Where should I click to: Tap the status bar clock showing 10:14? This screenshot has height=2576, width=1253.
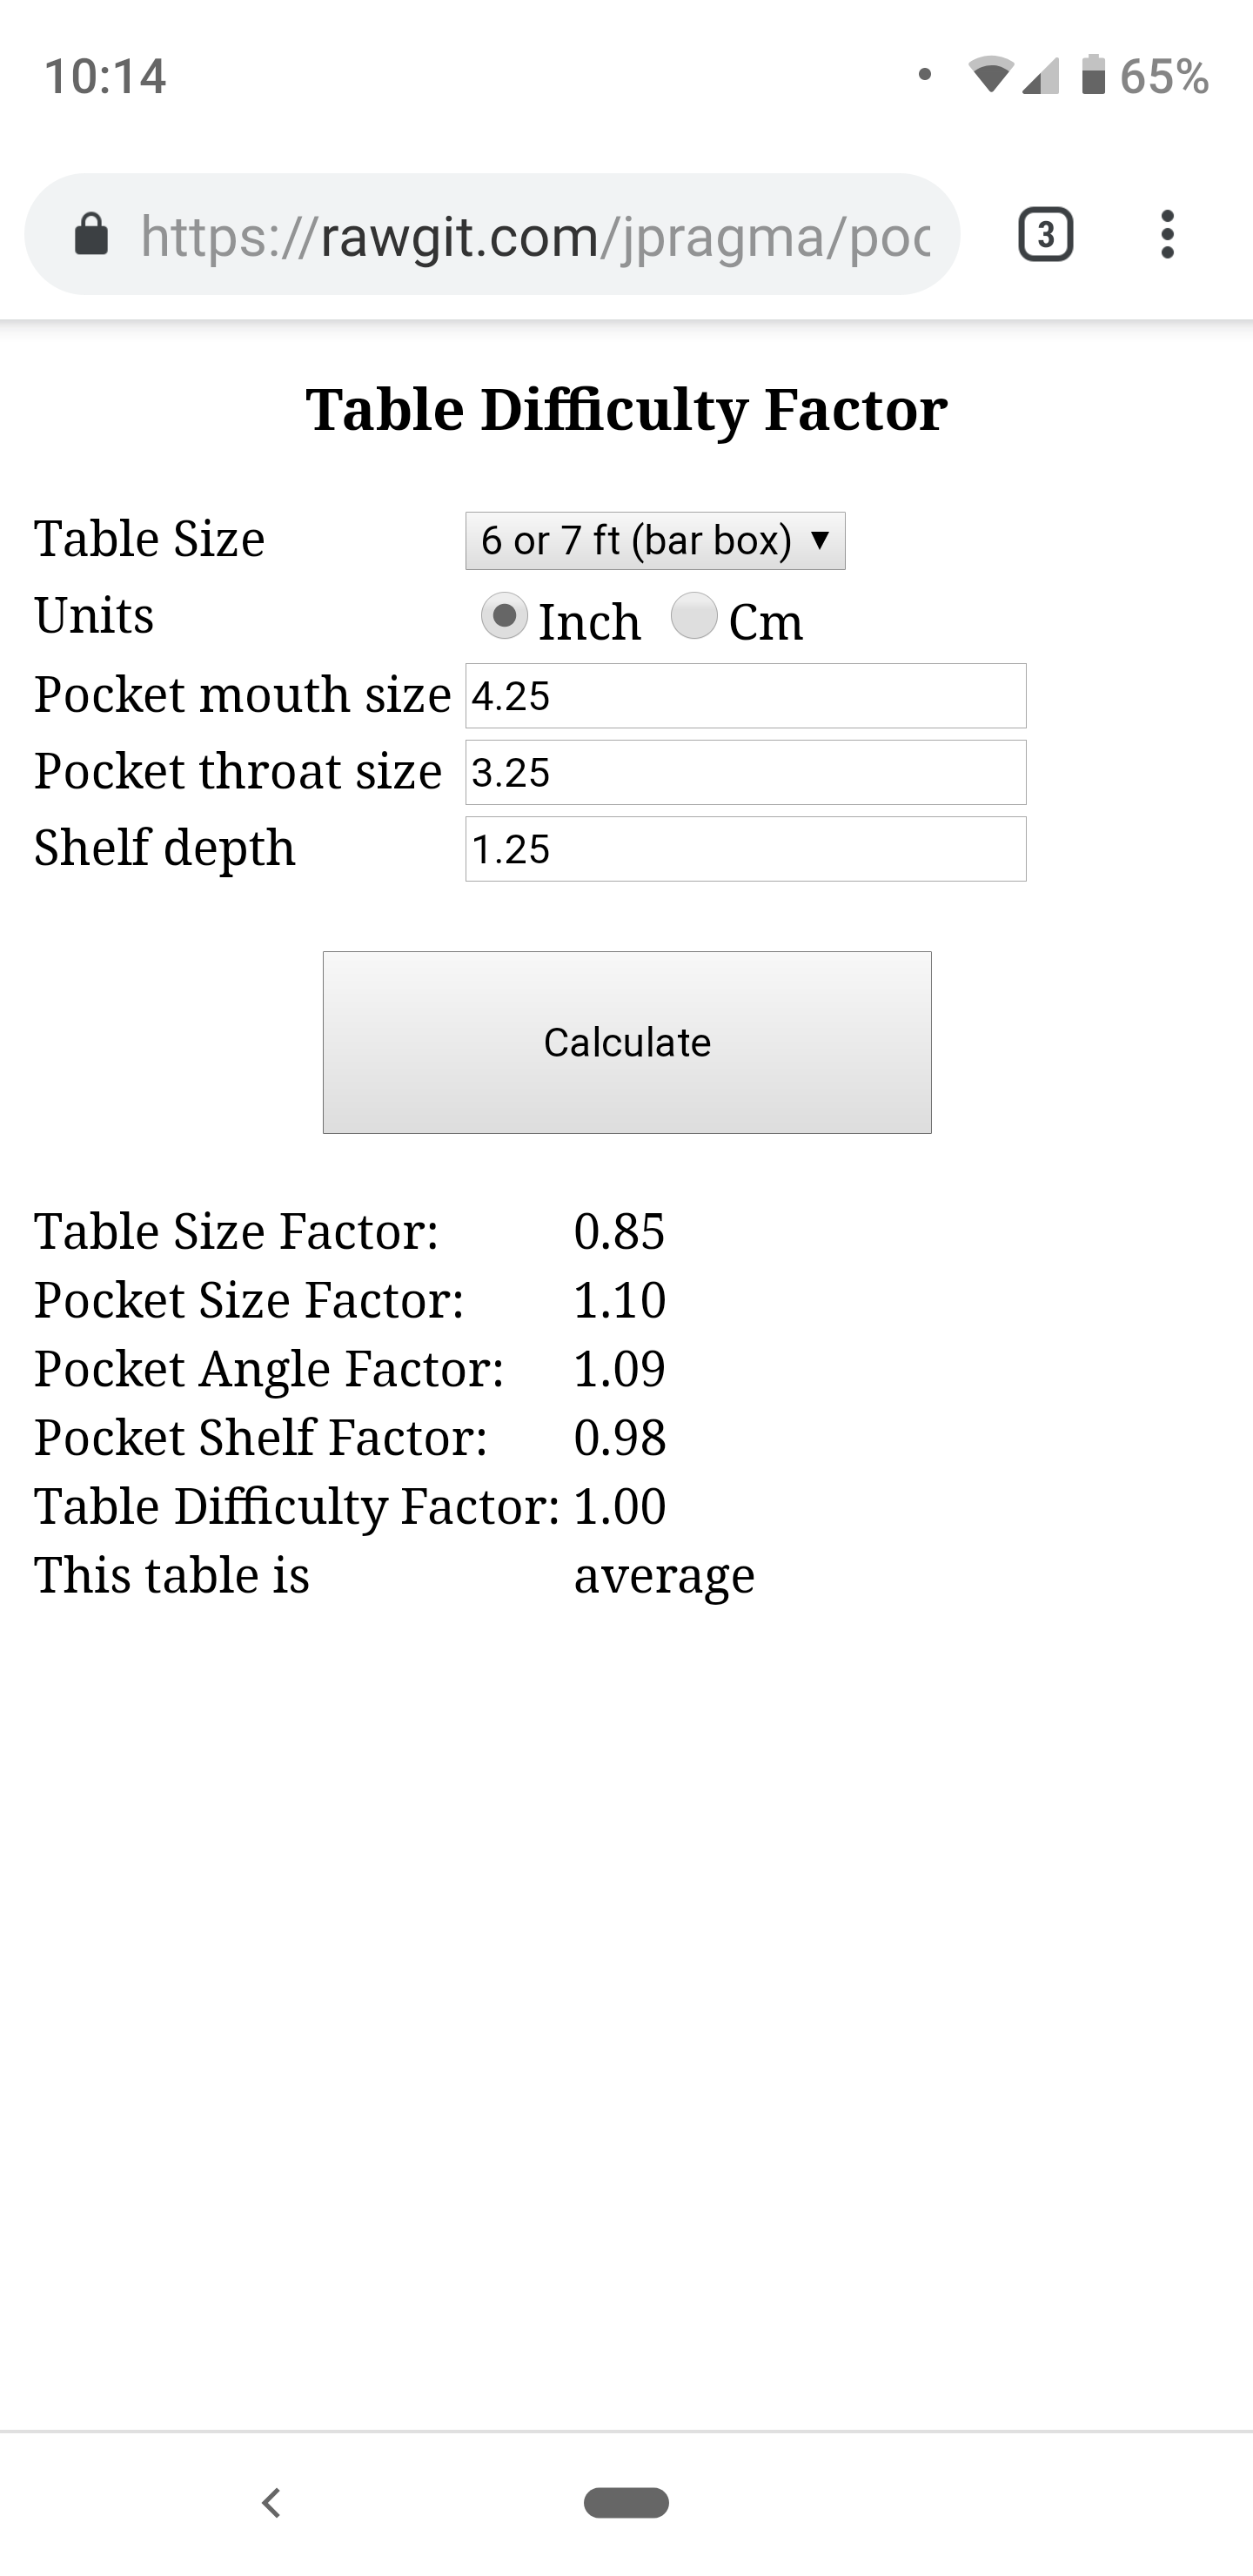(105, 76)
